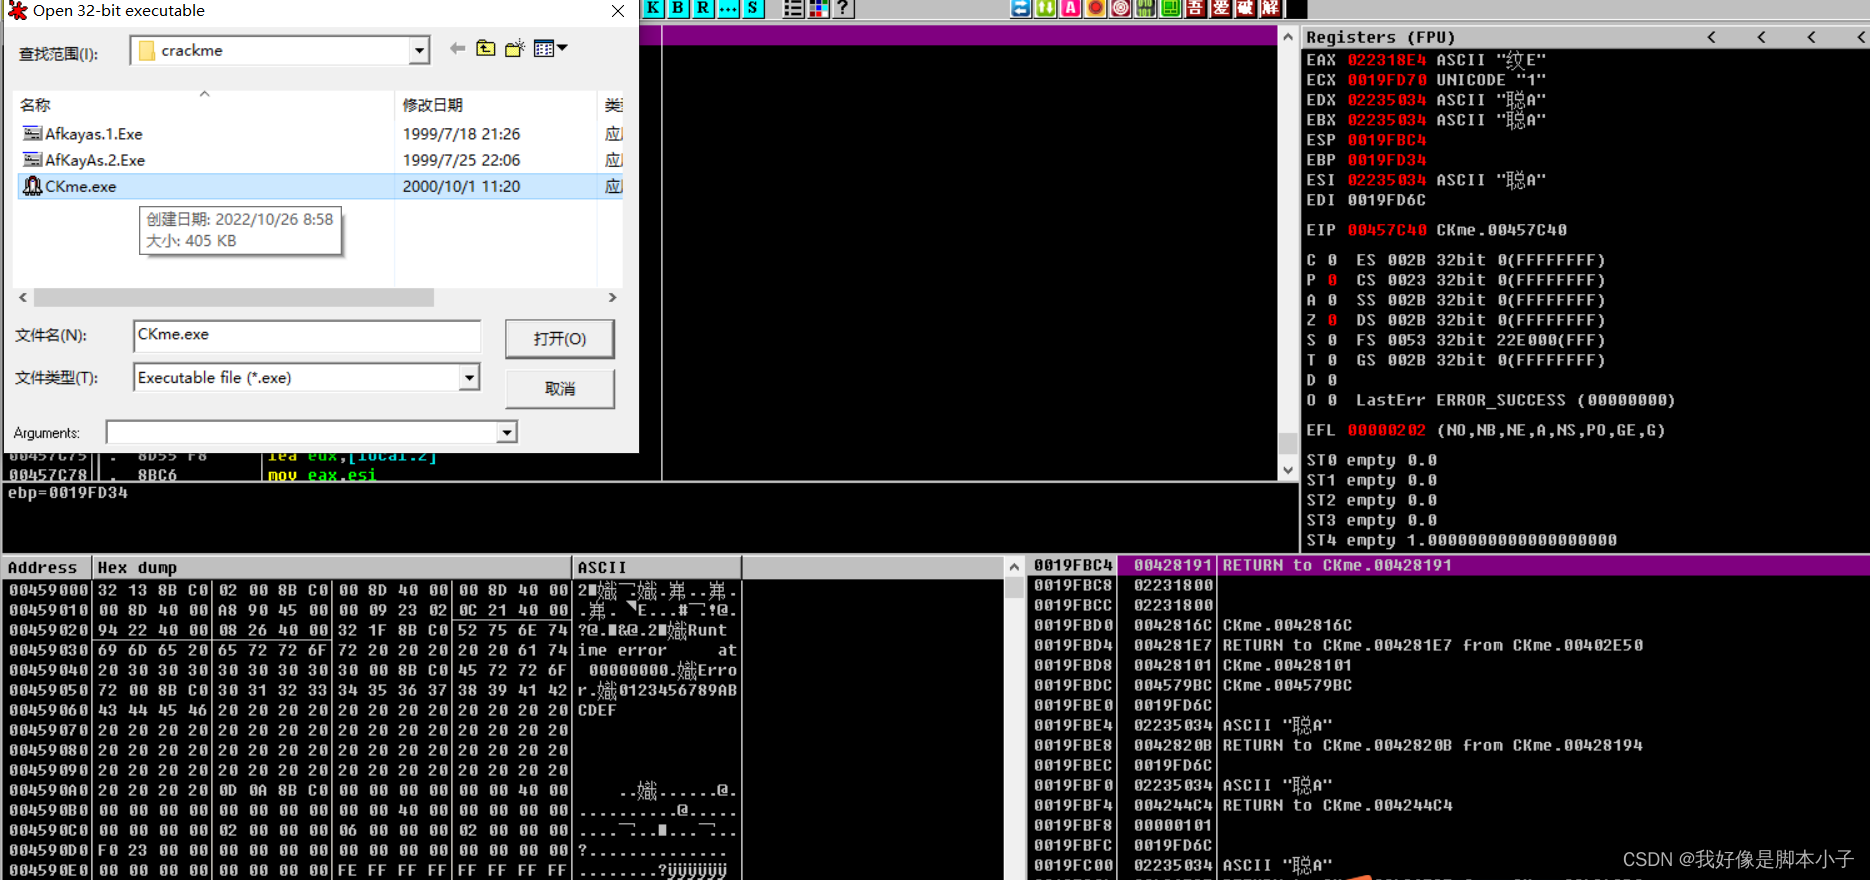The image size is (1870, 880).
Task: Open the B breakpoints toolbar button
Action: pyautogui.click(x=678, y=8)
